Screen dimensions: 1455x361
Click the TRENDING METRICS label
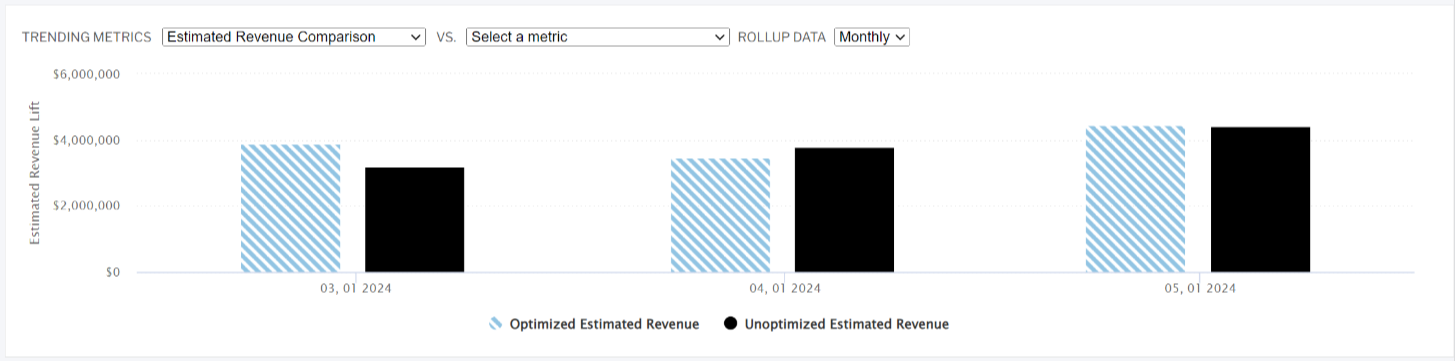pos(87,37)
